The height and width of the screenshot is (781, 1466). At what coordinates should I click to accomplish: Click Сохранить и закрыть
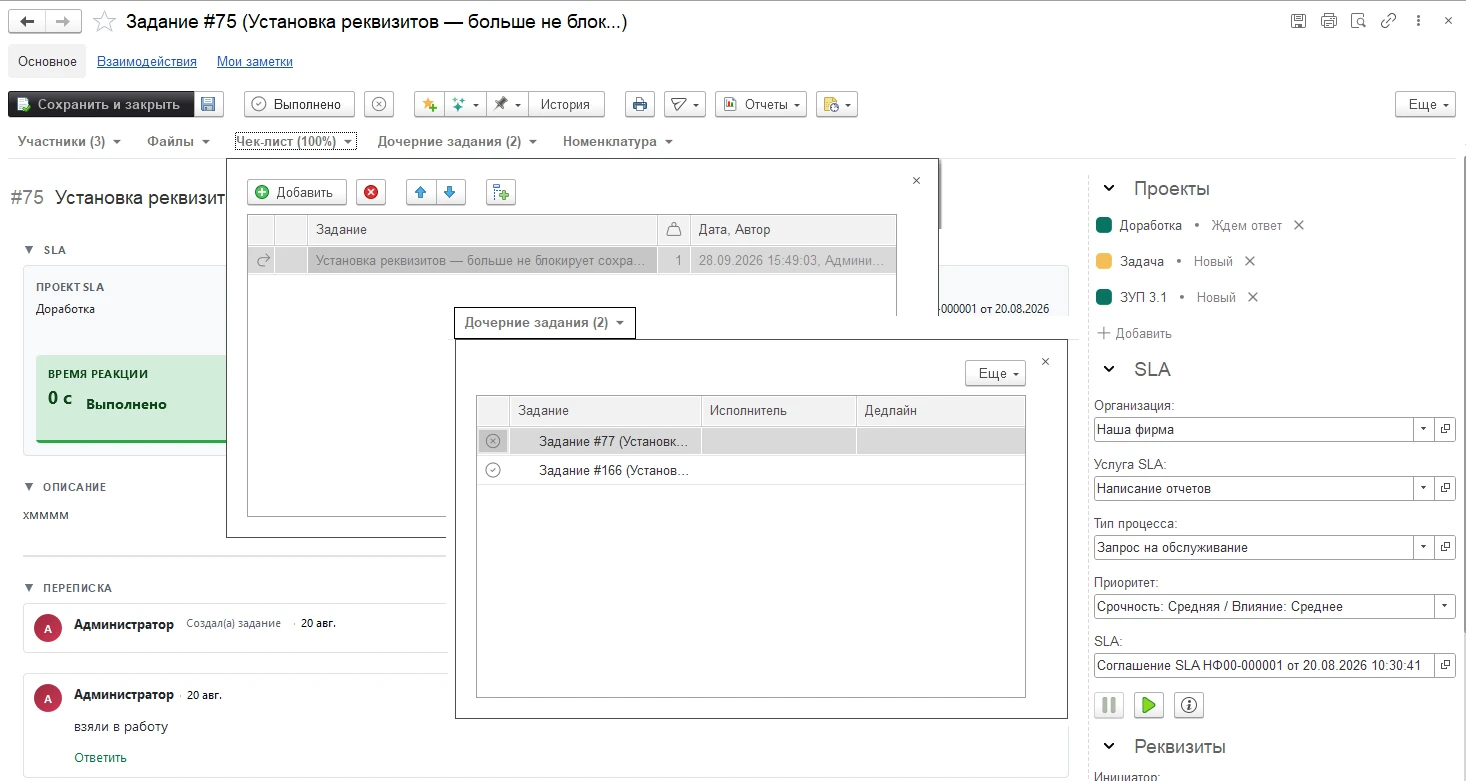pos(101,104)
